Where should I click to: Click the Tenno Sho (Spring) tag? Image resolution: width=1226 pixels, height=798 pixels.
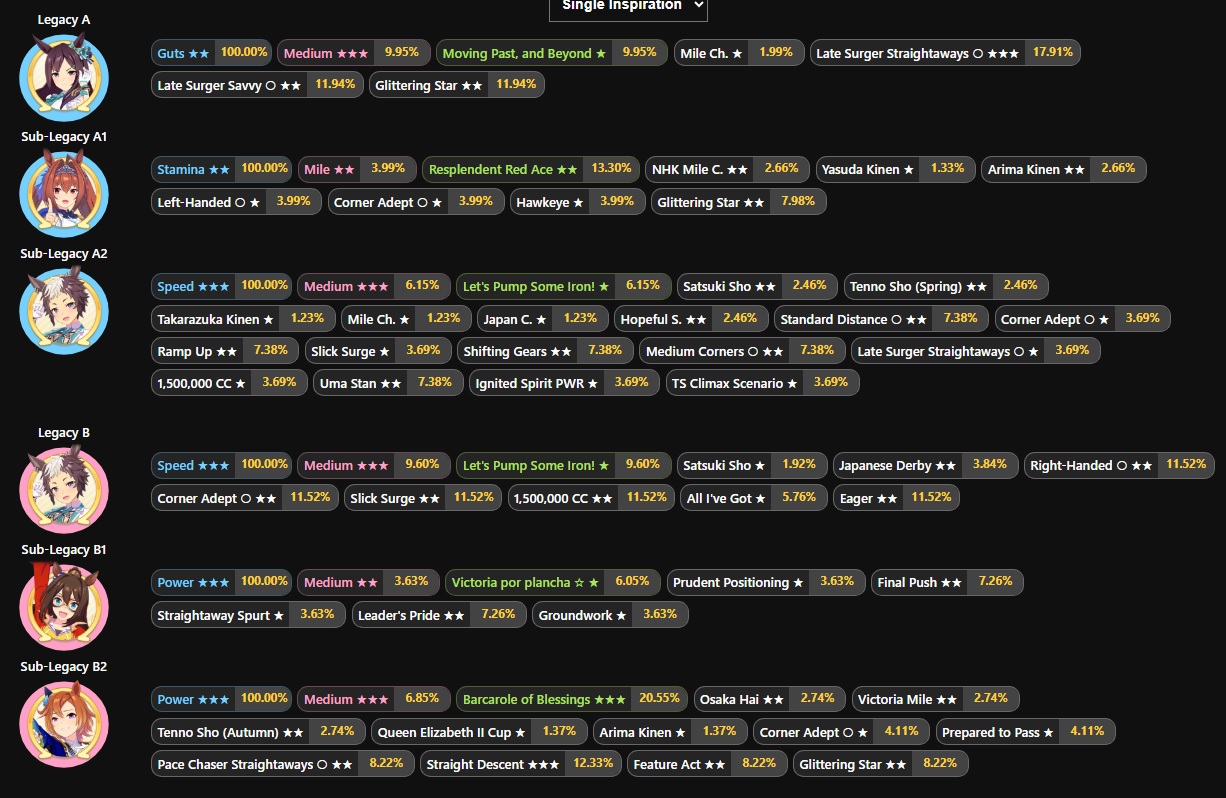click(946, 286)
